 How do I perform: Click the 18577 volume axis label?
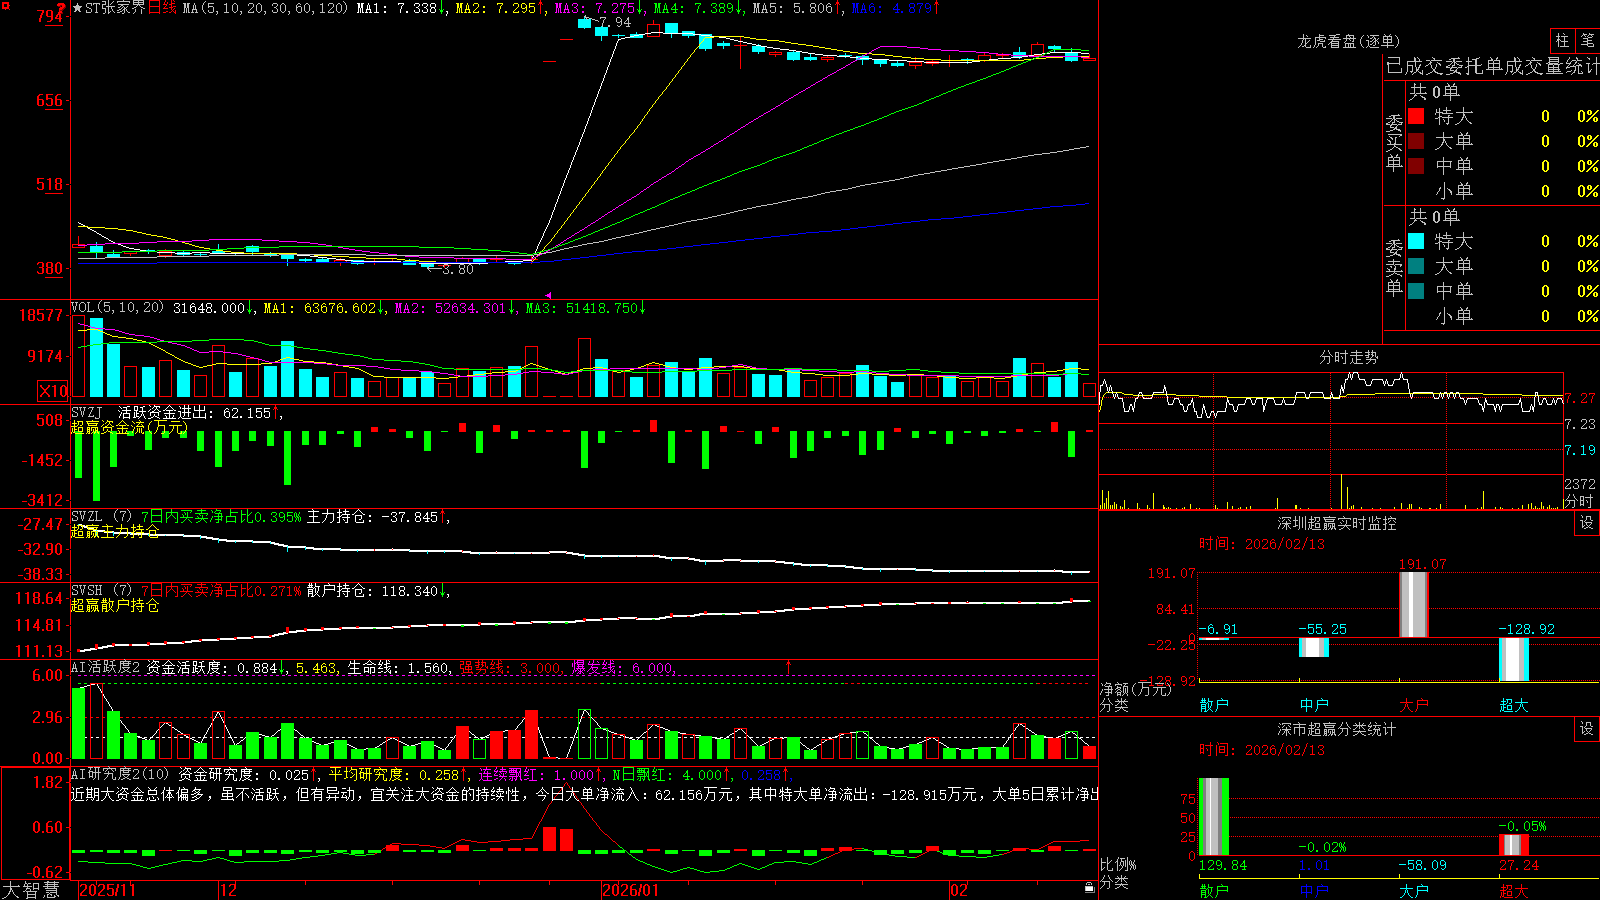click(x=41, y=316)
